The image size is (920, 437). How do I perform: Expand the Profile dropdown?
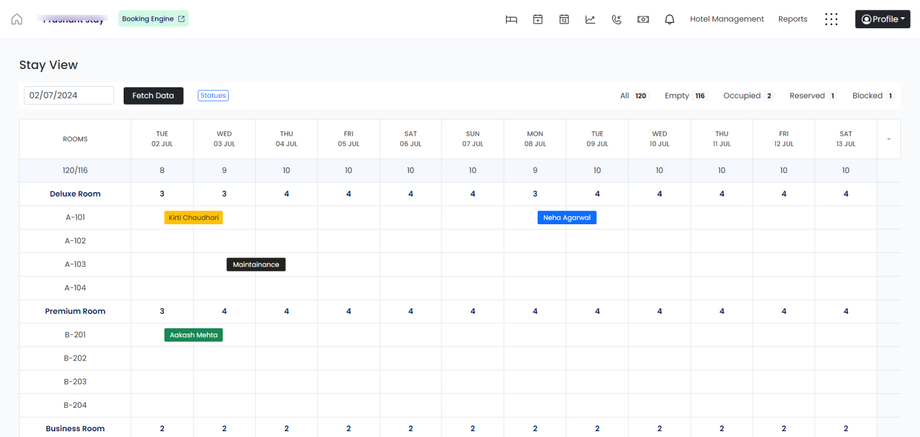coord(882,19)
